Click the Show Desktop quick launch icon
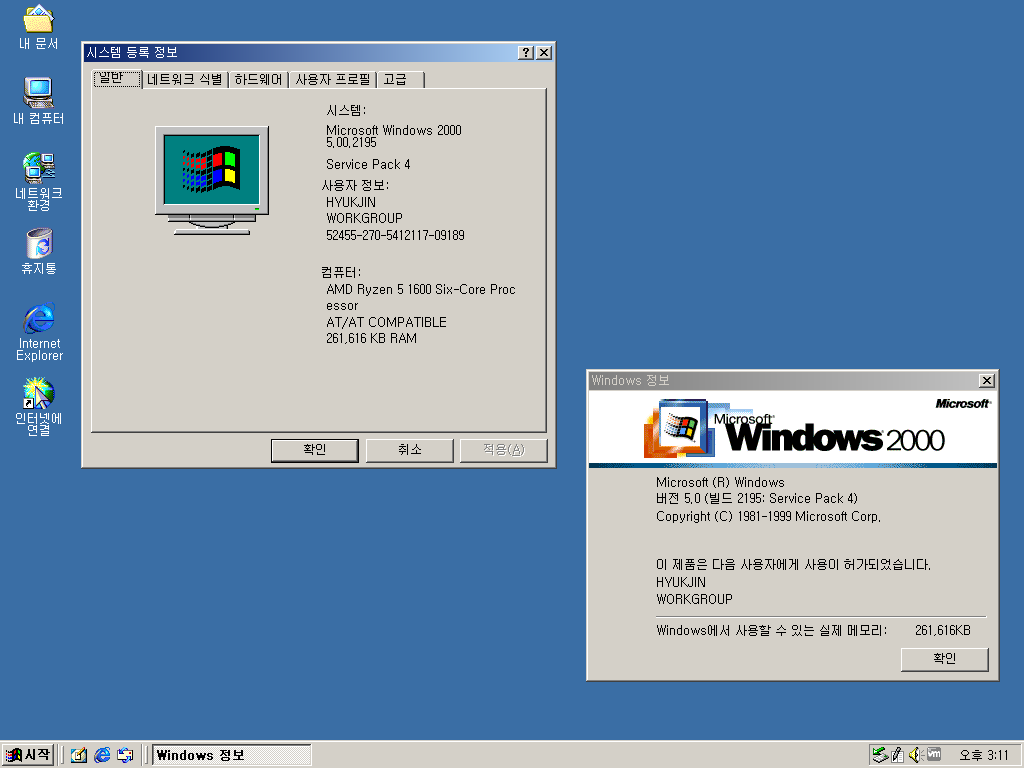Image resolution: width=1024 pixels, height=768 pixels. coord(79,755)
